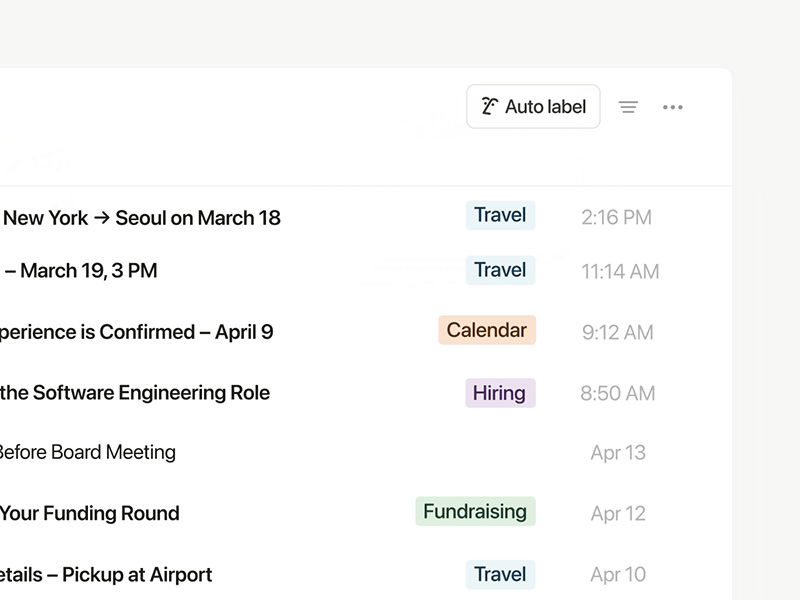This screenshot has height=600, width=800.
Task: Open the March 19, 3 PM email
Action: click(x=81, y=271)
